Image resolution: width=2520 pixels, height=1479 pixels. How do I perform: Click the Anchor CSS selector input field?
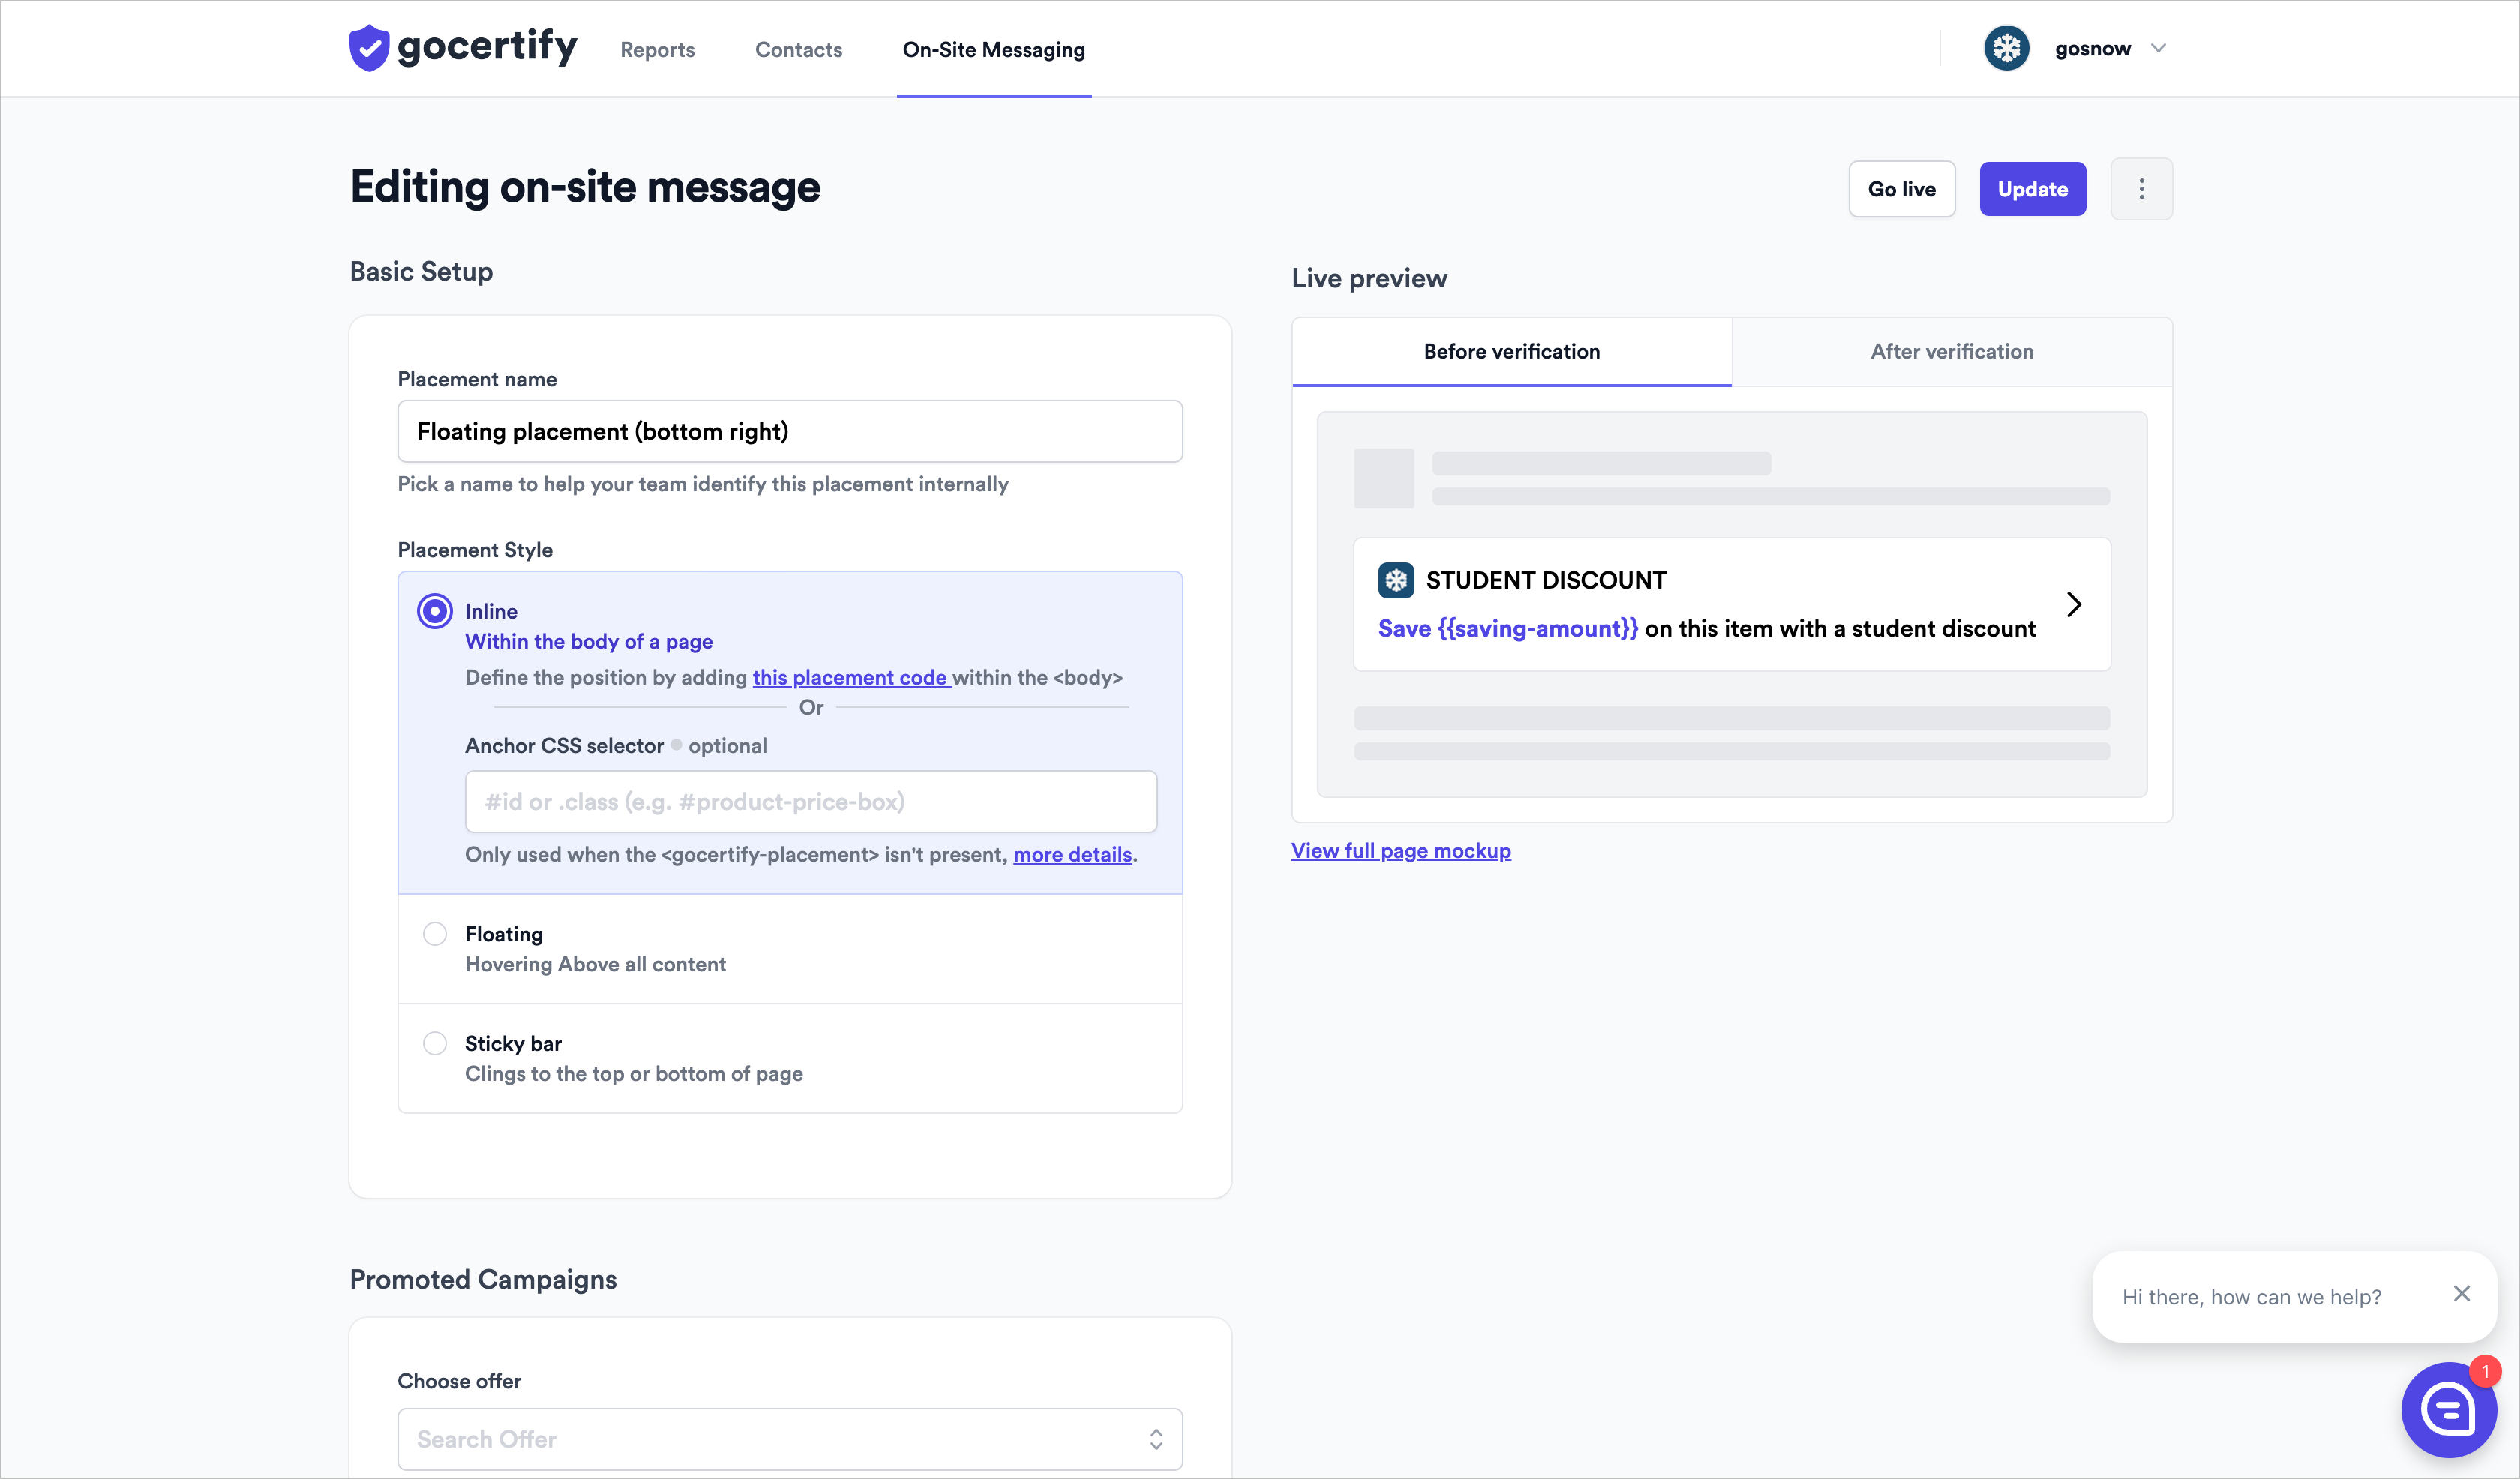click(x=810, y=802)
